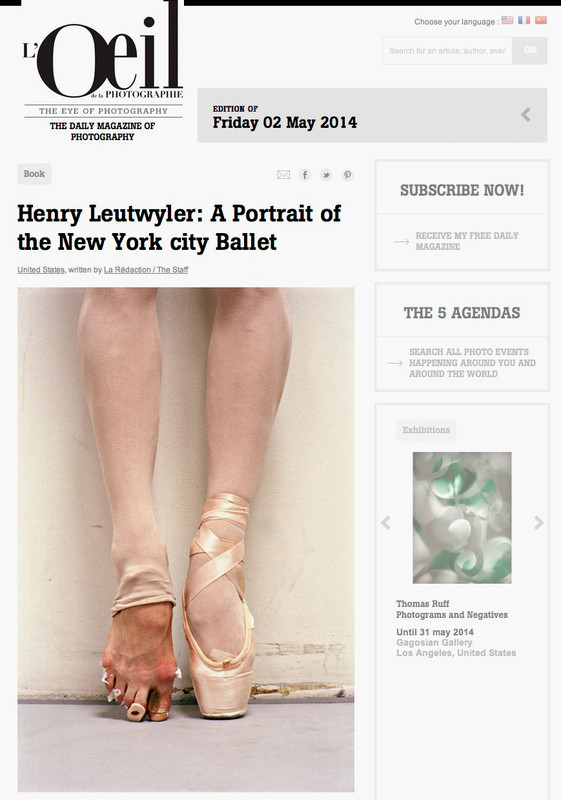Show previous exhibition in carousel
The width and height of the screenshot is (561, 800).
(x=386, y=522)
